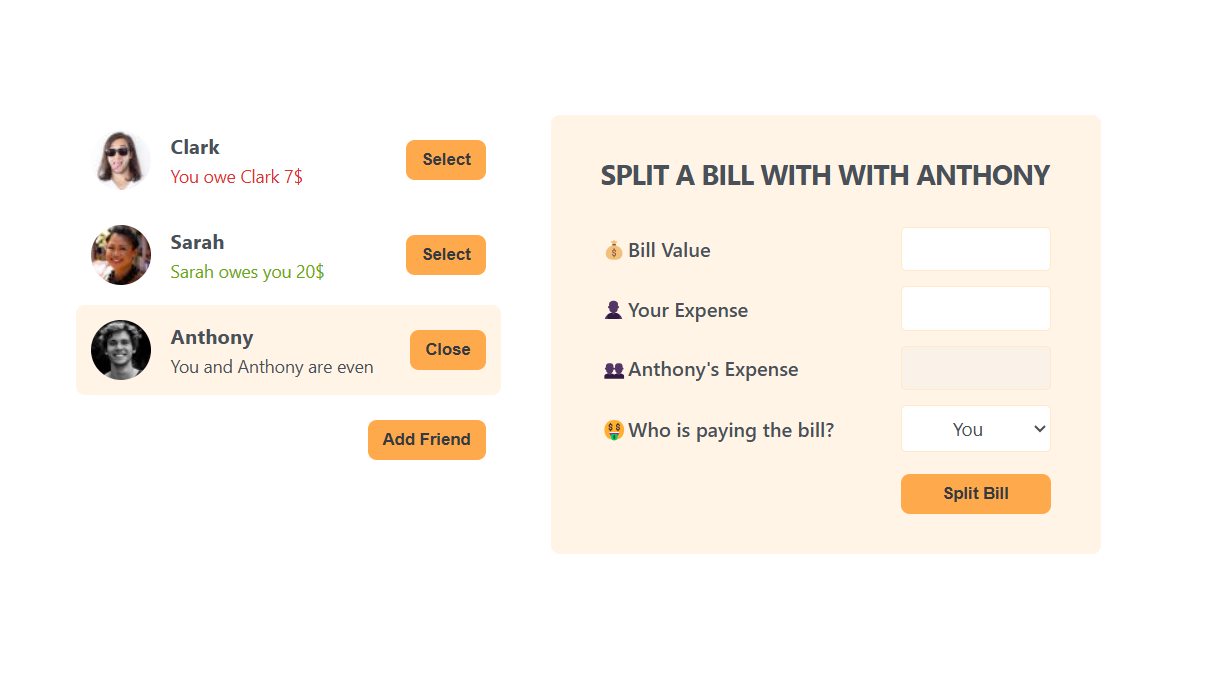
Task: Open the 'Who is paying the bill' dropdown
Action: (975, 429)
